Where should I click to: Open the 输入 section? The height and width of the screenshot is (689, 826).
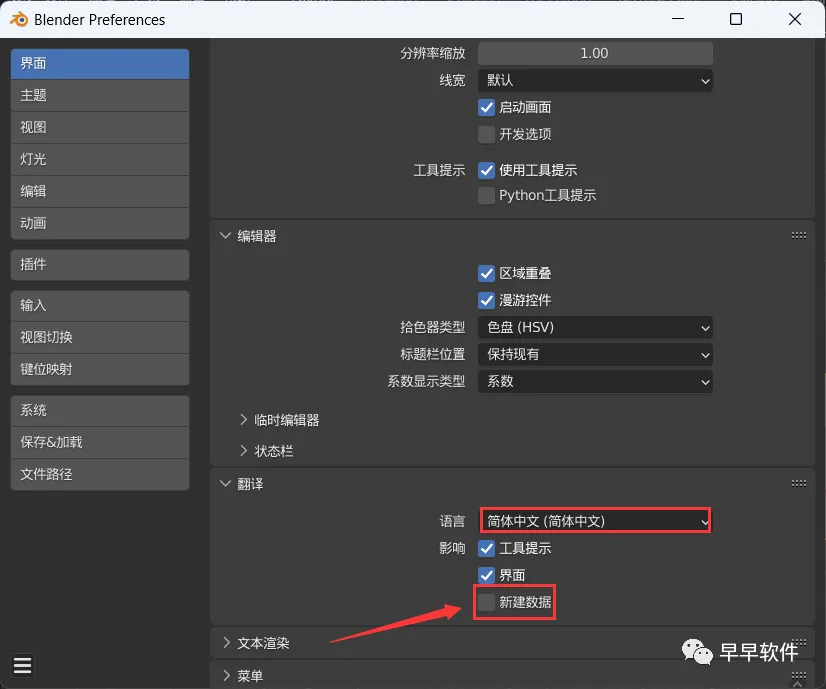[100, 306]
